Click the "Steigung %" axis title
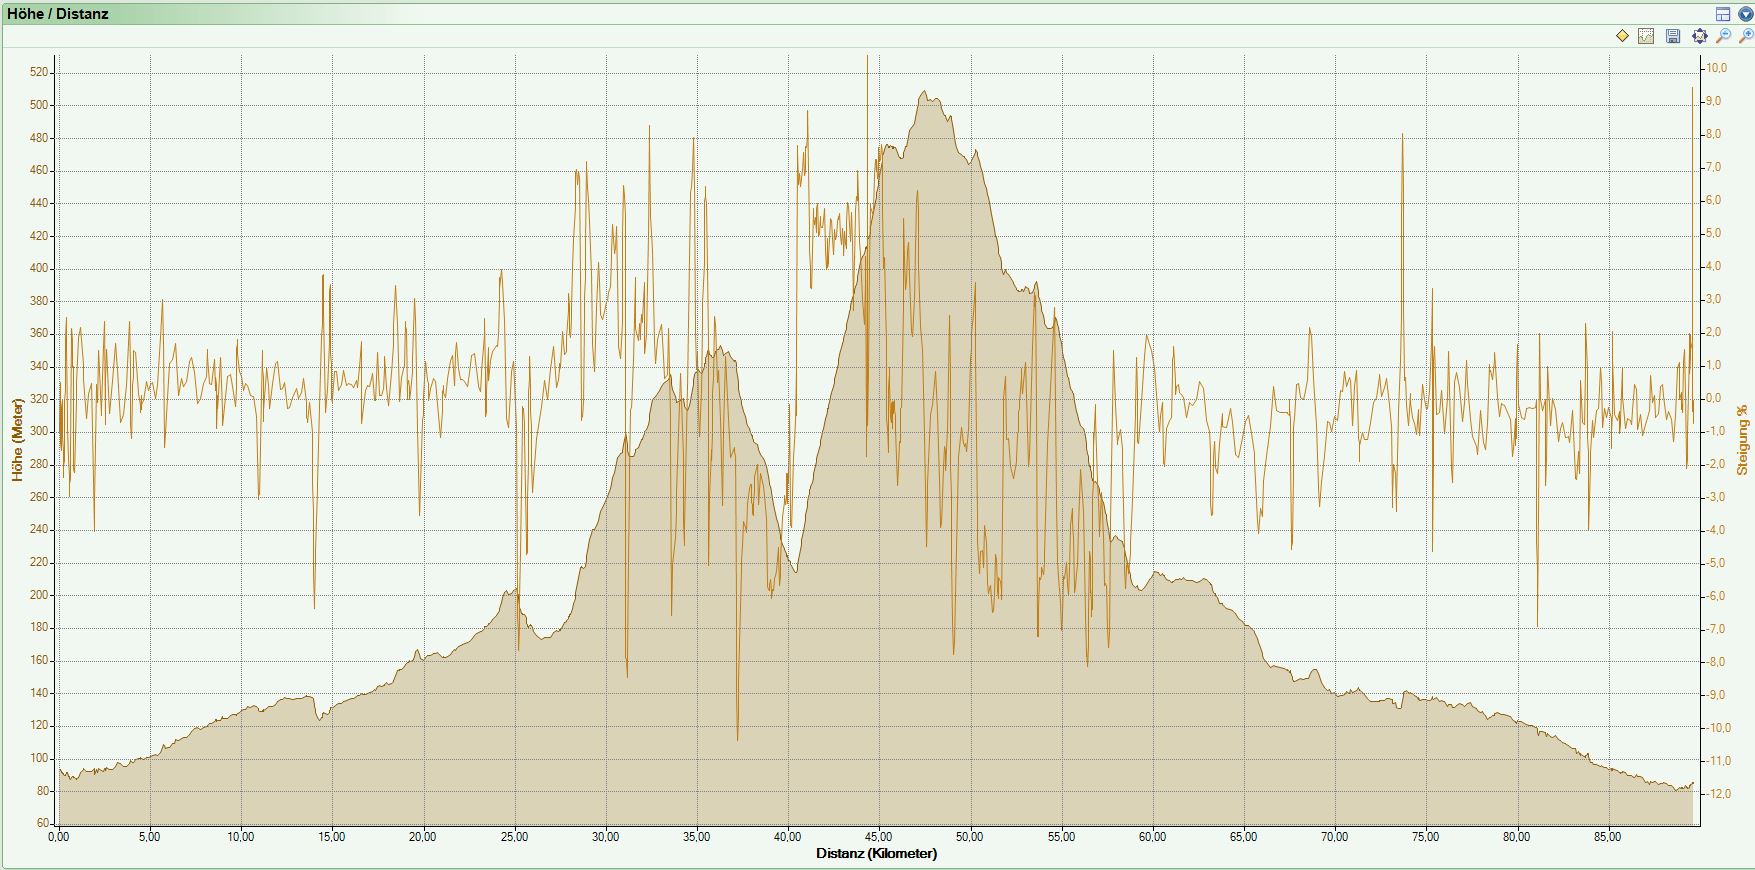Screen dimensions: 1755x870 point(1743,439)
